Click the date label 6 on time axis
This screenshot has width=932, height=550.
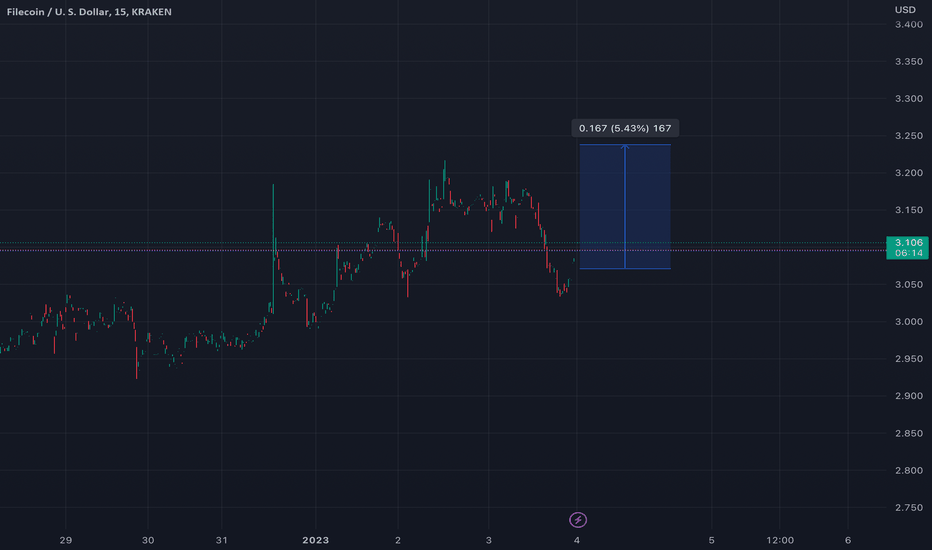tap(848, 540)
